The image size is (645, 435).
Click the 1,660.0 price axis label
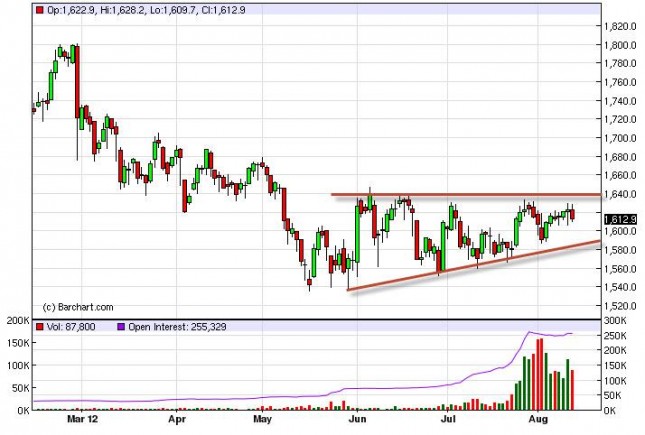[620, 175]
